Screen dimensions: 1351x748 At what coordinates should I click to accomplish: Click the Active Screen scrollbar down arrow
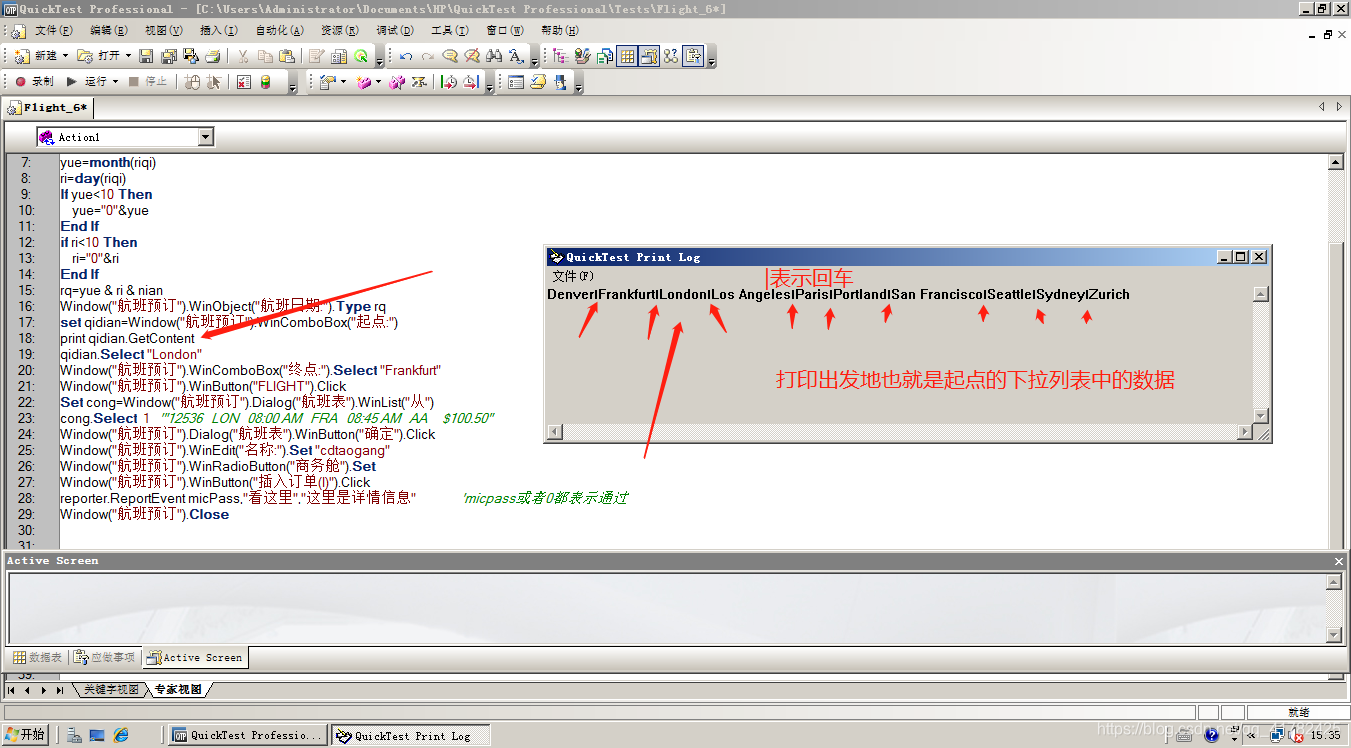click(x=1333, y=635)
